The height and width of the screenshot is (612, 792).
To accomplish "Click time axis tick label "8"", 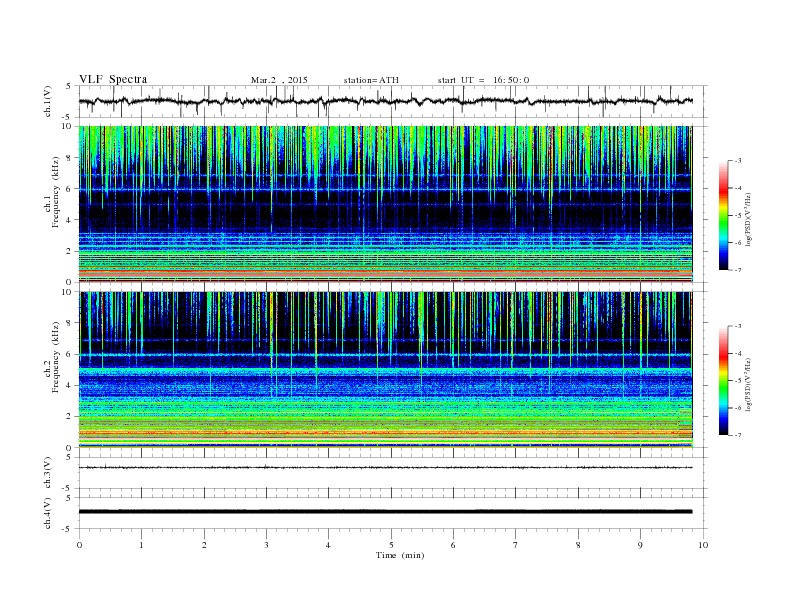I will (578, 545).
